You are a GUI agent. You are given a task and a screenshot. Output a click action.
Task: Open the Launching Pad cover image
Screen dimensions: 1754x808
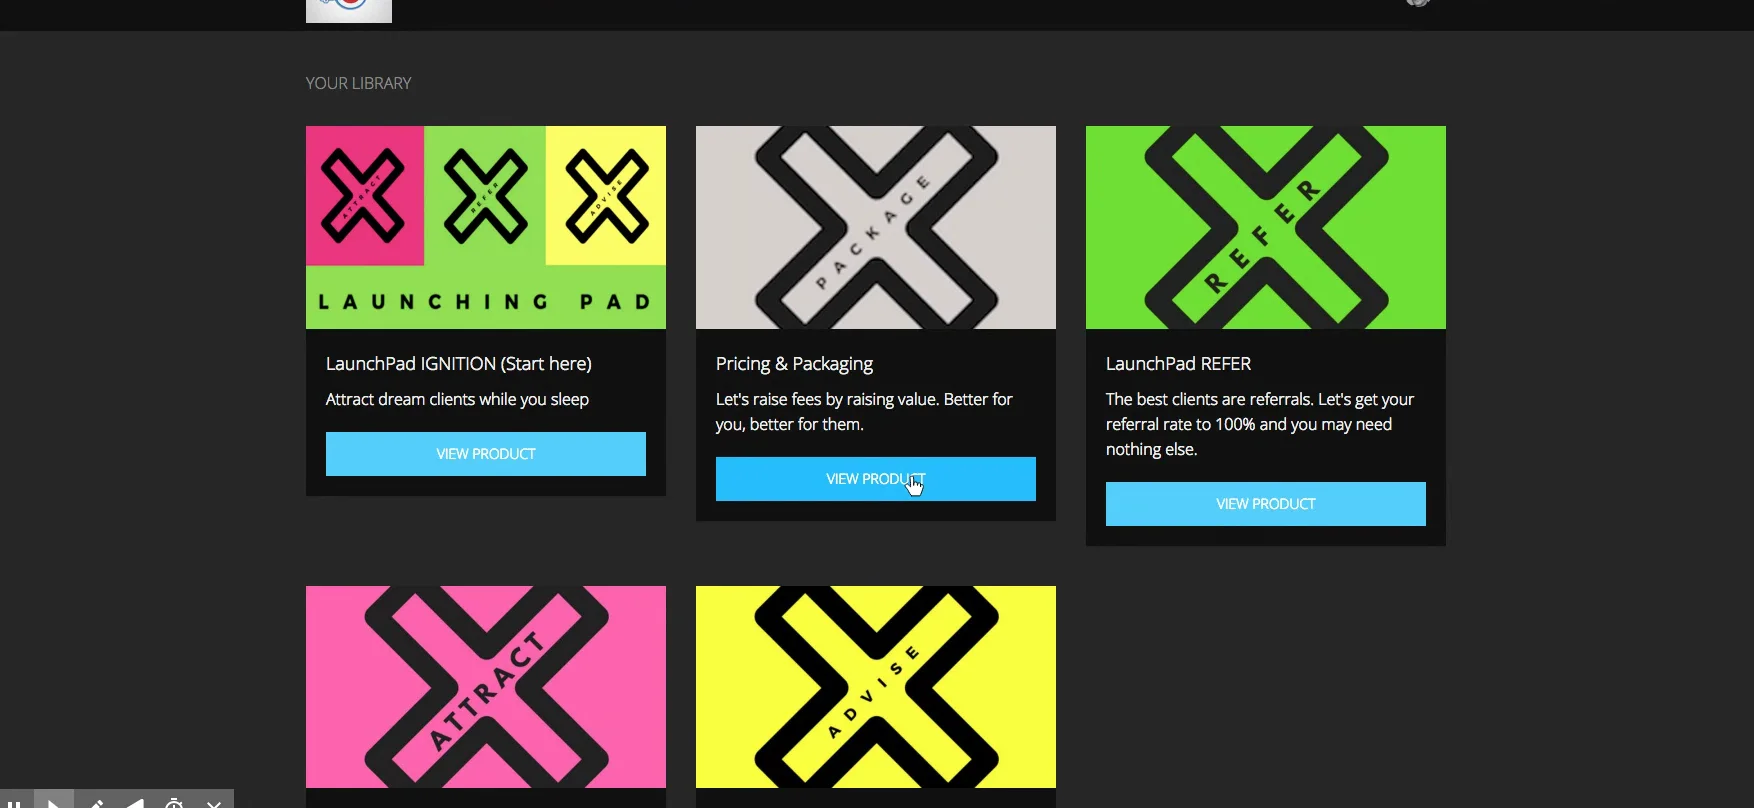point(486,227)
